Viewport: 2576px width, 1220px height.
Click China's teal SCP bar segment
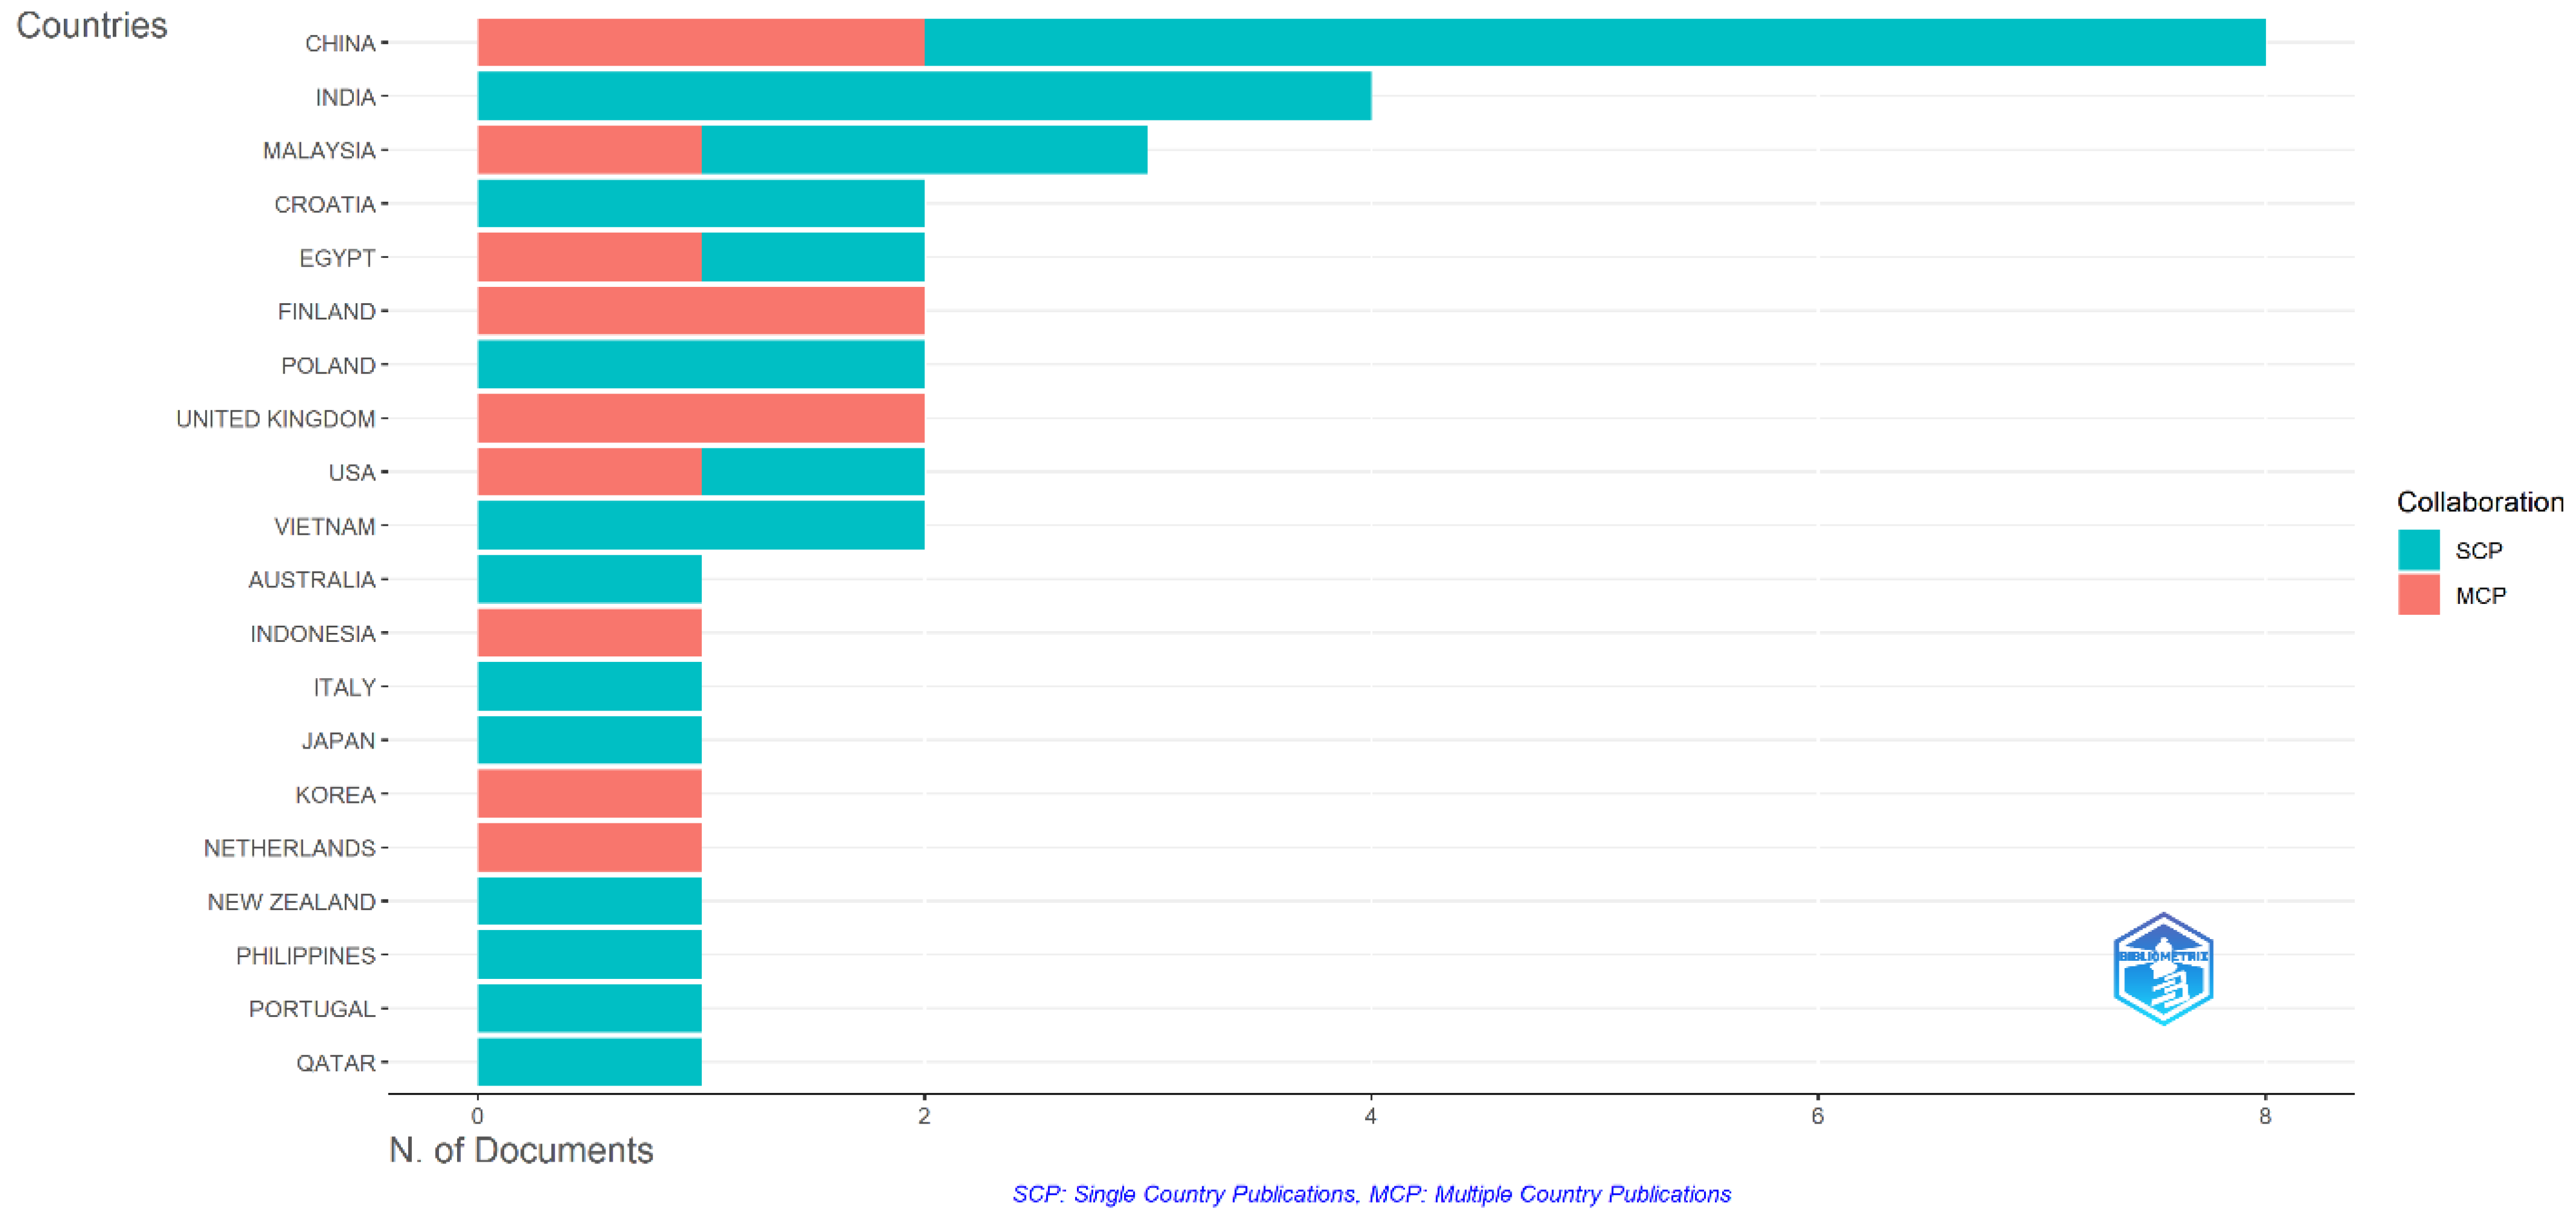(x=1594, y=43)
